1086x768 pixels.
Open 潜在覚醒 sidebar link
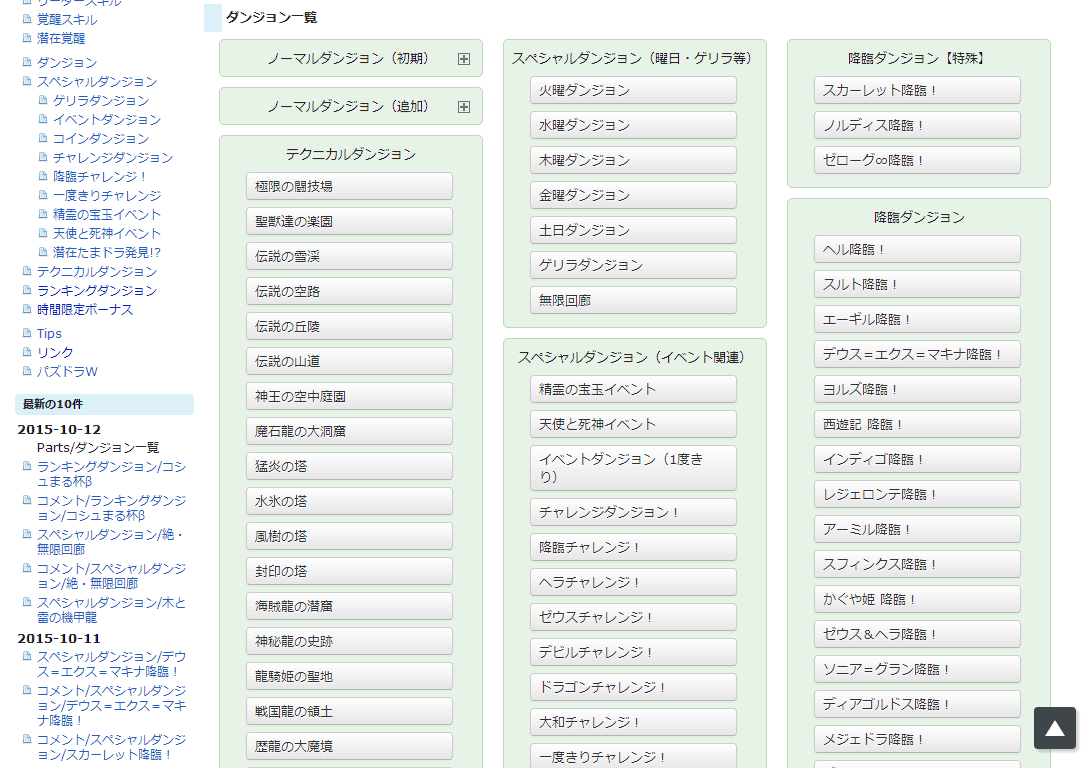(x=61, y=38)
